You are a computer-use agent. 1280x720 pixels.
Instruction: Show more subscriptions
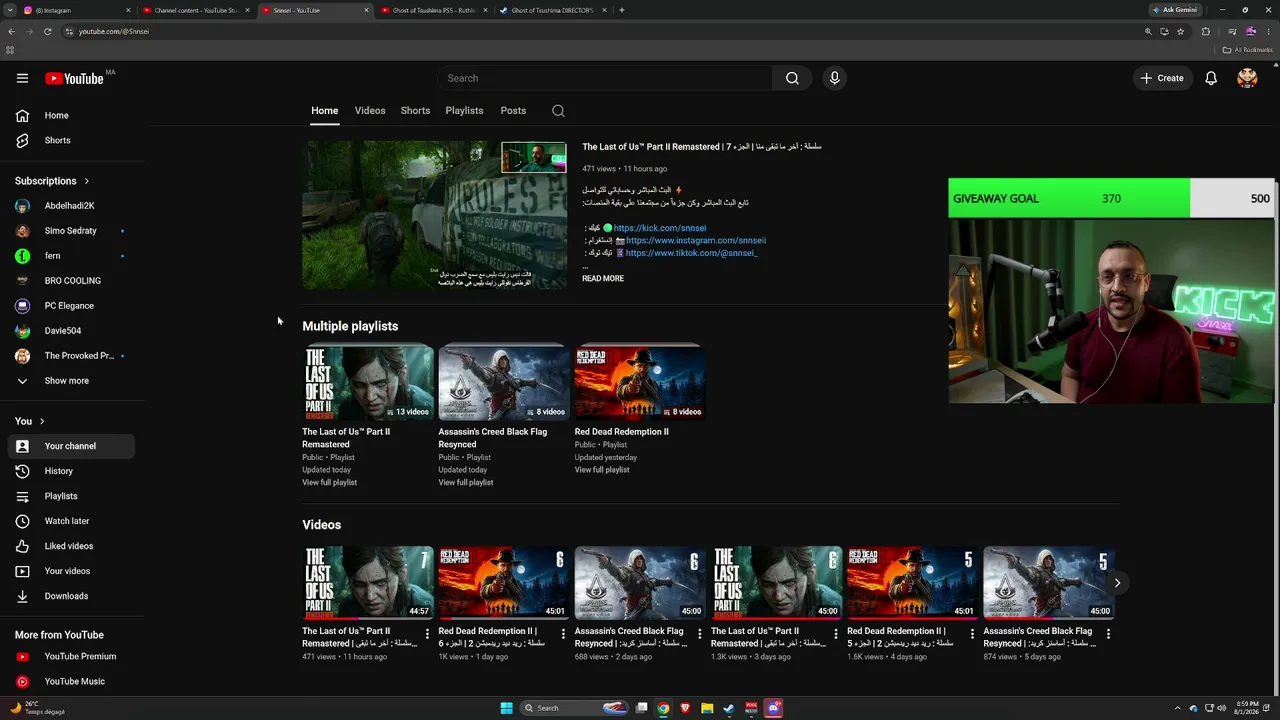(x=70, y=381)
